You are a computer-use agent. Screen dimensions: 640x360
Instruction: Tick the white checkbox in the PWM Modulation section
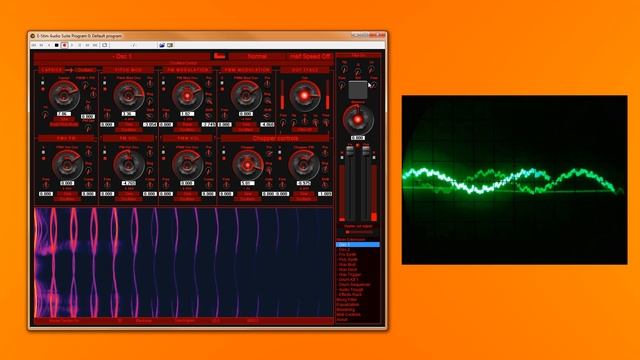222,83
